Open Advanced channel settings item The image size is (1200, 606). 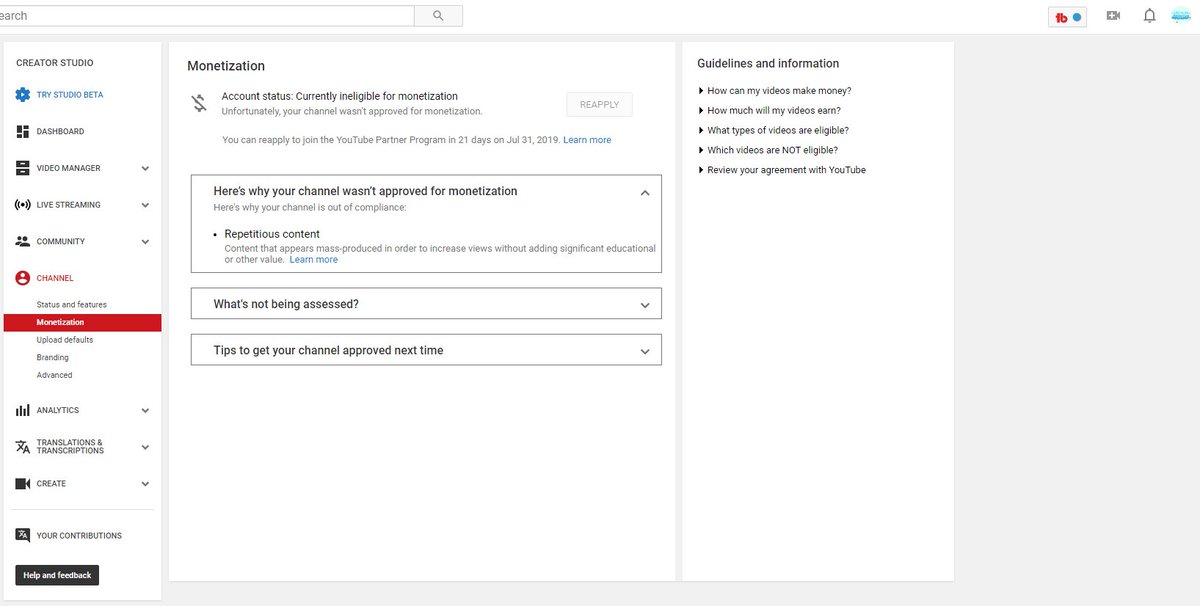(x=55, y=376)
